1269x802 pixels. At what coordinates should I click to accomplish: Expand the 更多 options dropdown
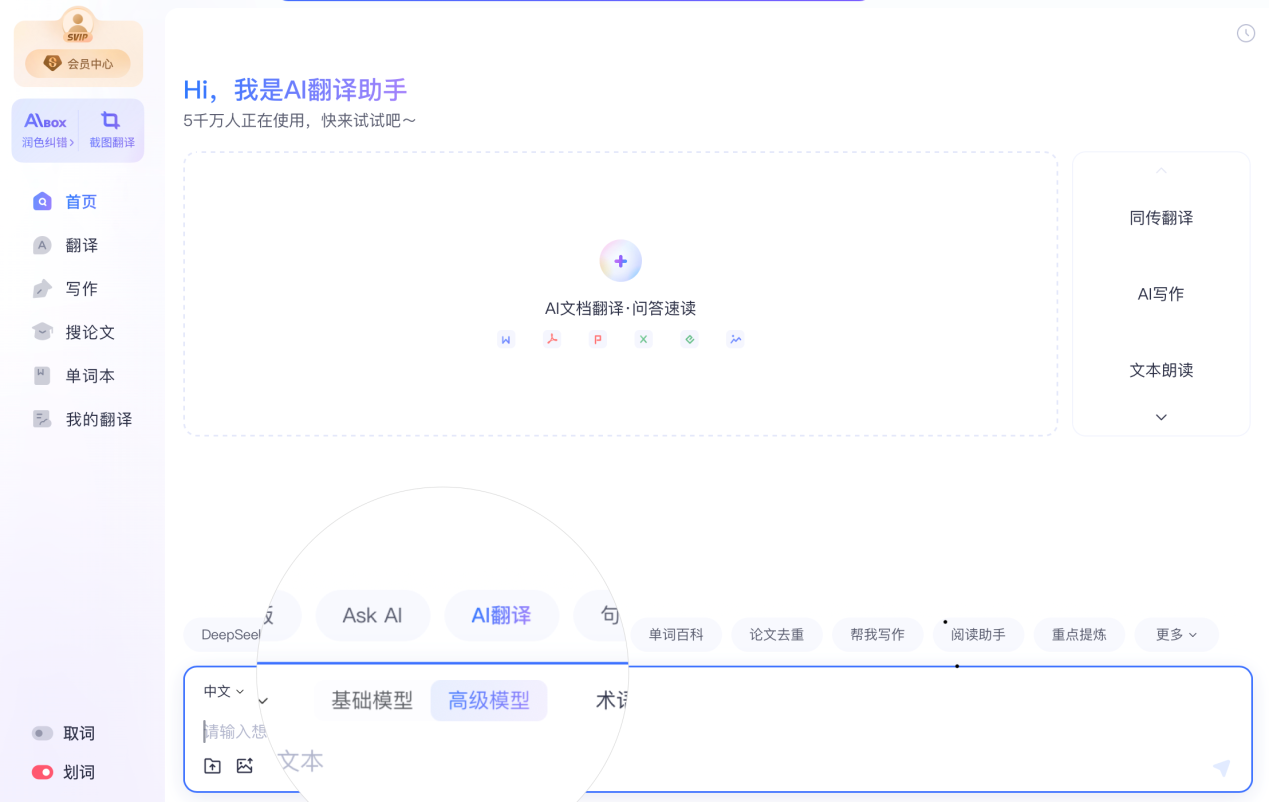coord(1176,634)
